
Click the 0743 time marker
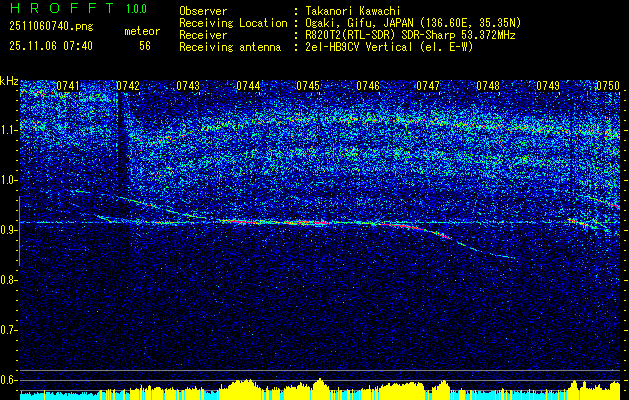point(188,86)
